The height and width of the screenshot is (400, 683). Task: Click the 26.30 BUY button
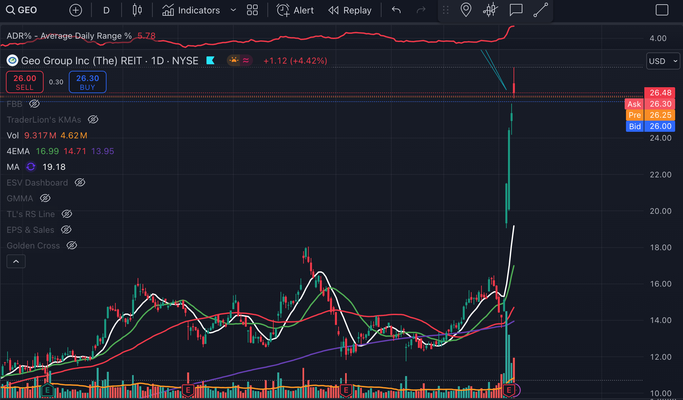point(88,82)
